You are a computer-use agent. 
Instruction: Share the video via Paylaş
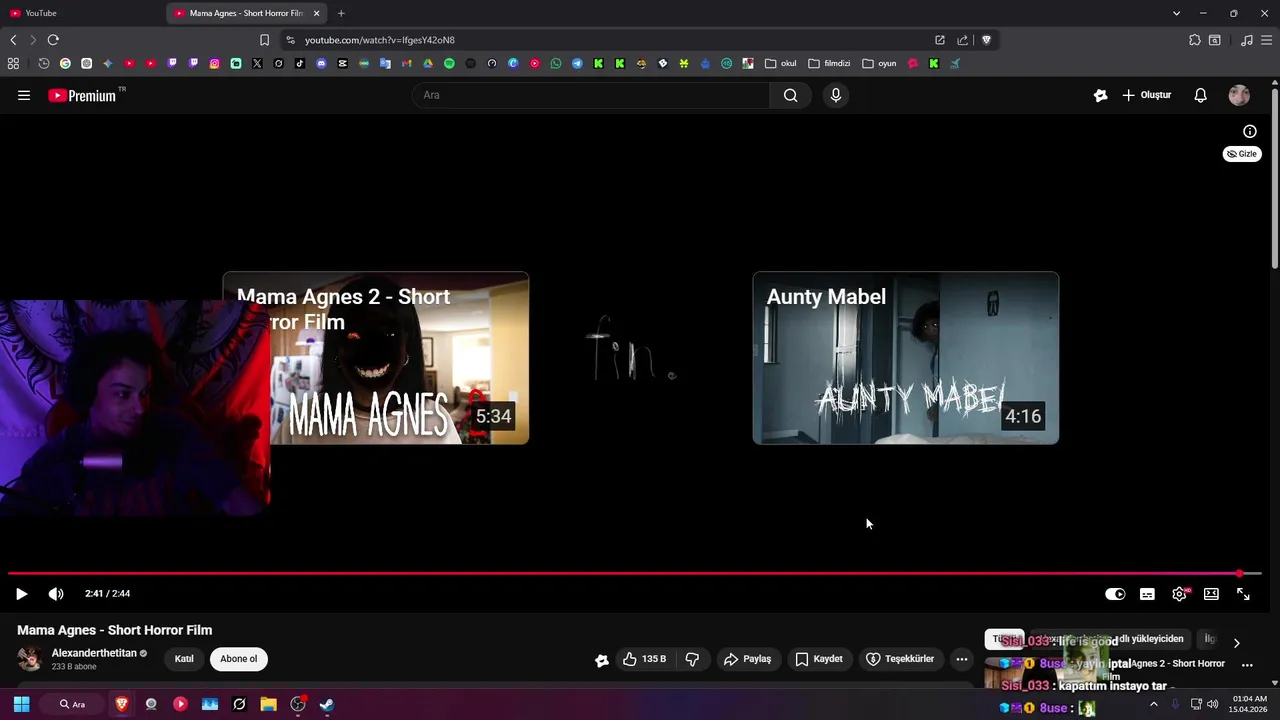(x=748, y=659)
